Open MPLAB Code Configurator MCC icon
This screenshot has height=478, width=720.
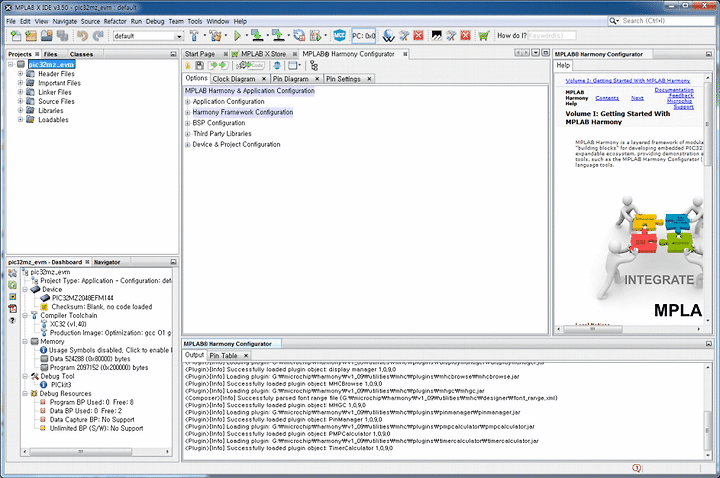[340, 35]
